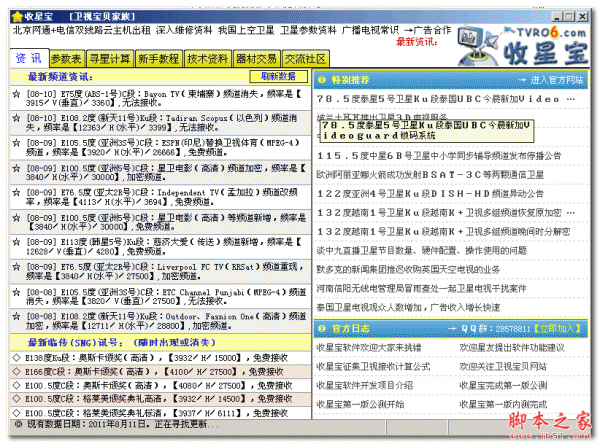The image size is (600, 444).
Task: Open the 交流社区 tab
Action: [305, 59]
